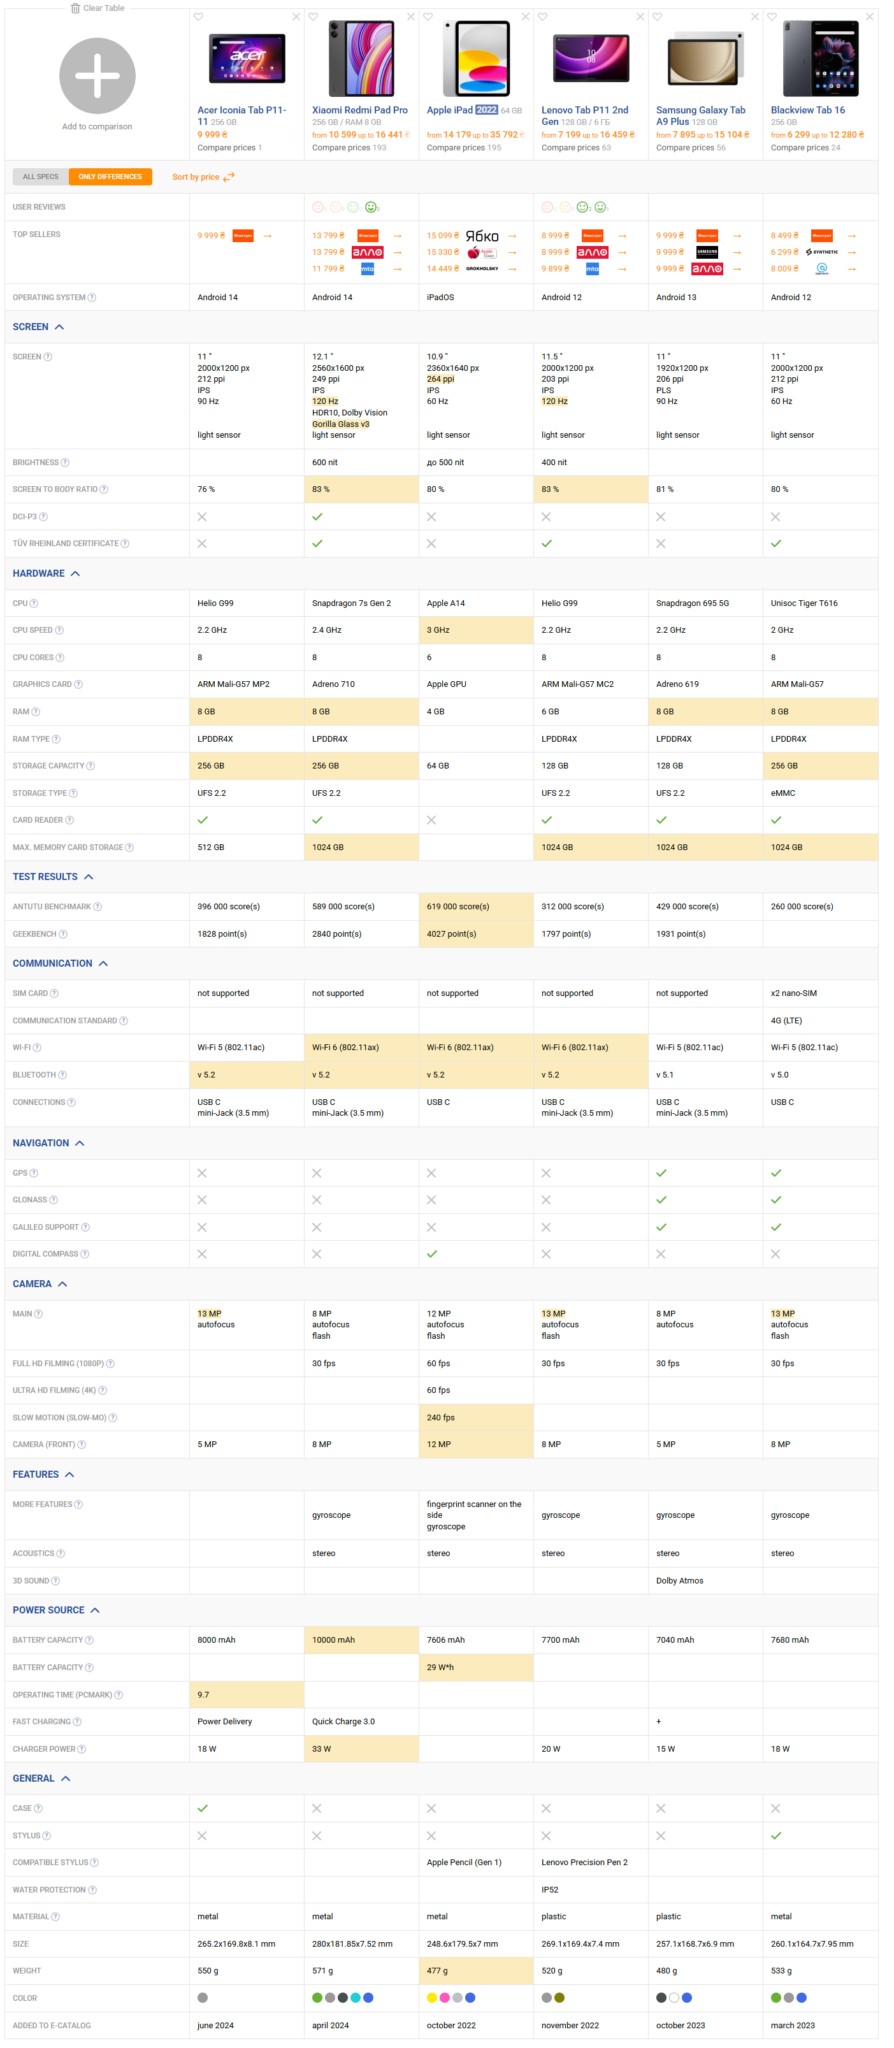Switch to the All Specs view
Viewport: 894px width, 2048px height.
(x=41, y=177)
